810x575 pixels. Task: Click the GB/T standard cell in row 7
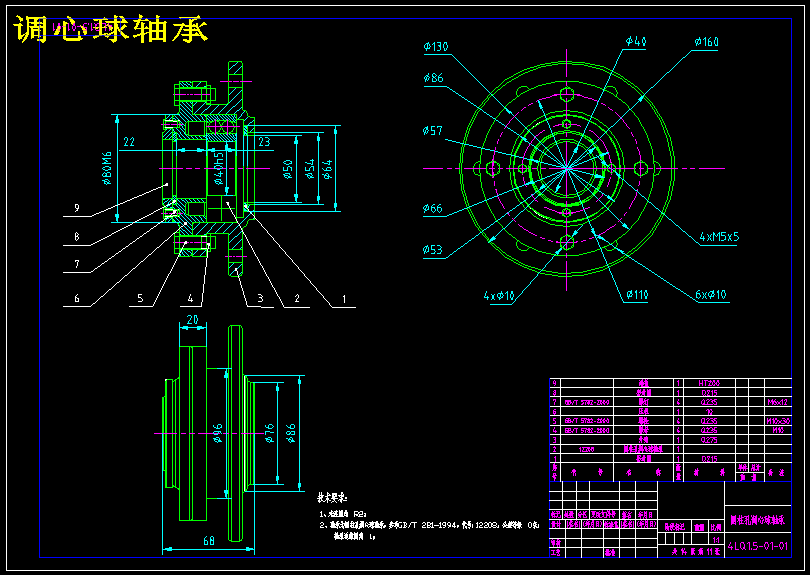click(x=587, y=402)
